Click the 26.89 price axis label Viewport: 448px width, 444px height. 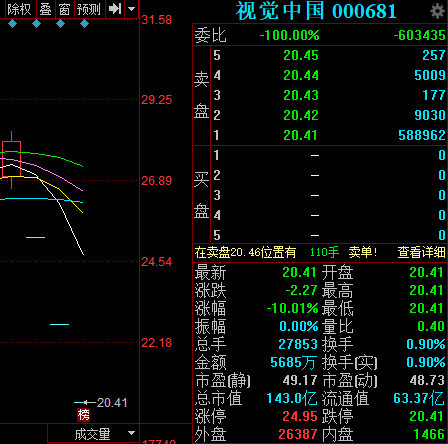156,181
